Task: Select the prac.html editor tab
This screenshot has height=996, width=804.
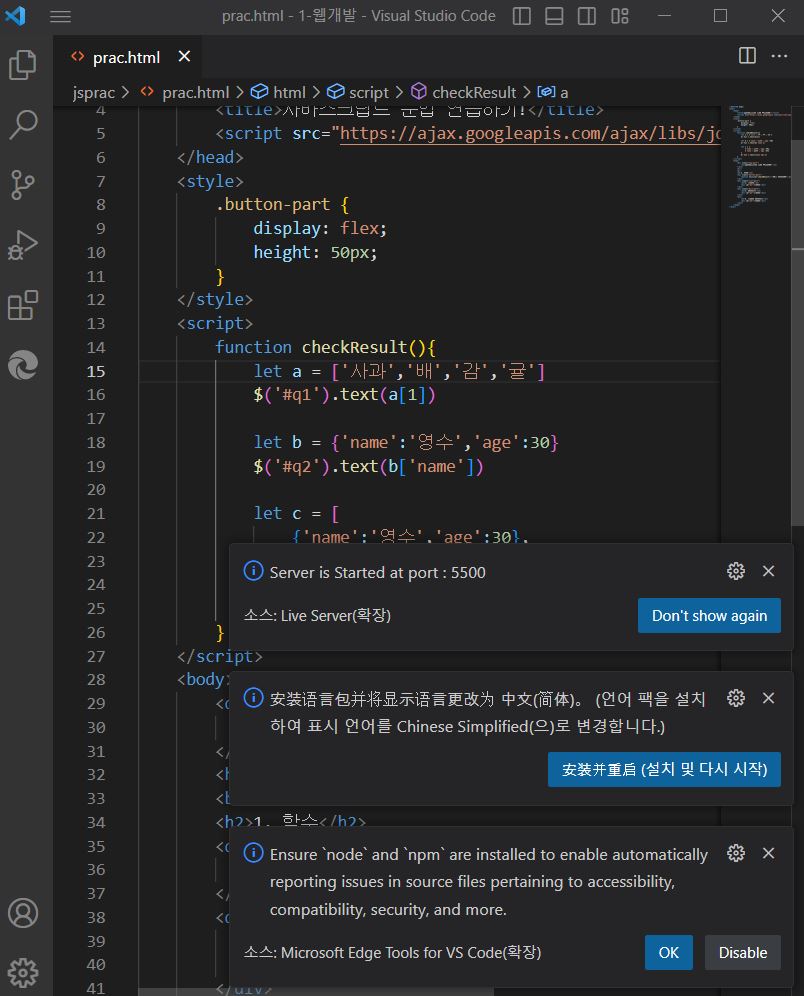Action: 127,57
